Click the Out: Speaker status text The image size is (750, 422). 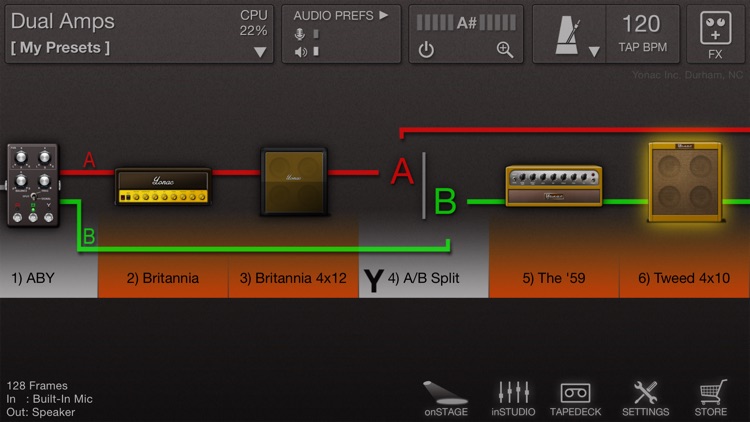point(41,412)
